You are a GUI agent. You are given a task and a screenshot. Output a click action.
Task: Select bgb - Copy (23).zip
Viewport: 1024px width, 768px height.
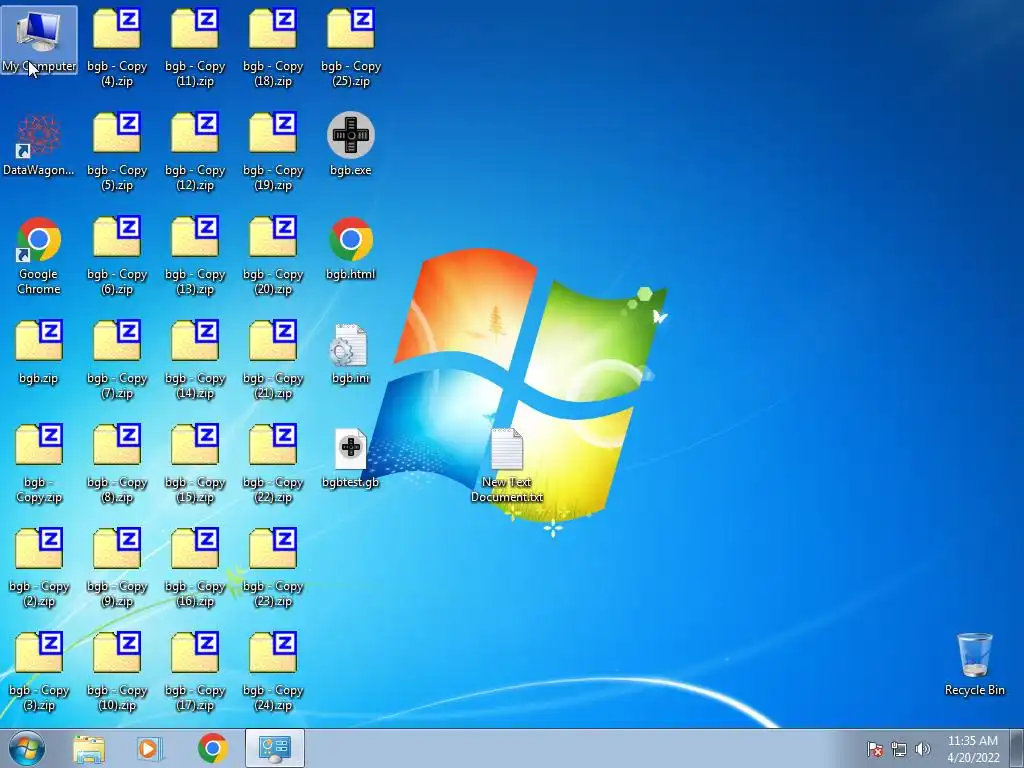(273, 568)
